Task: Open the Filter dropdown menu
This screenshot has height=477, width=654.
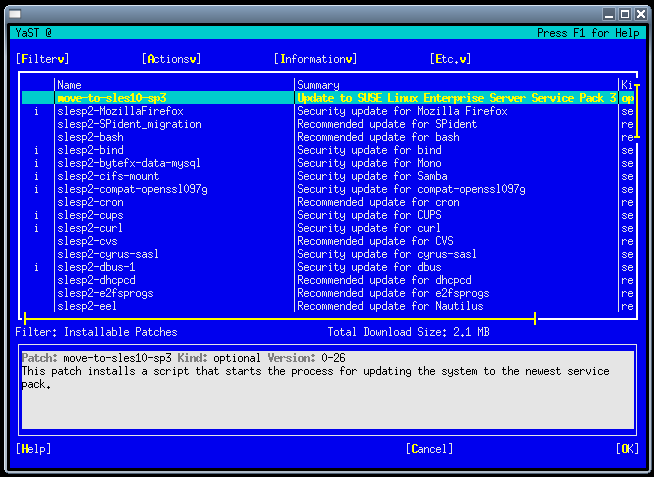Action: (43, 59)
